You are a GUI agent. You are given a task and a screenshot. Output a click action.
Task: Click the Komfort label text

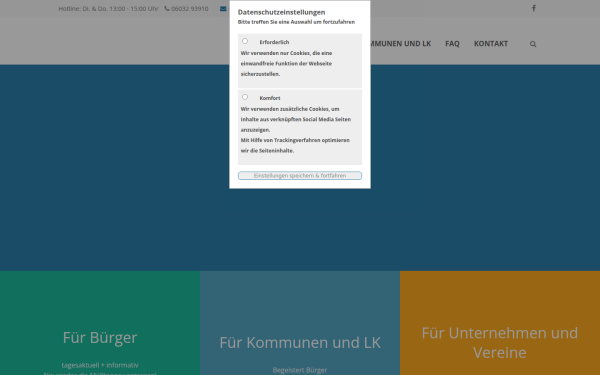(x=270, y=98)
